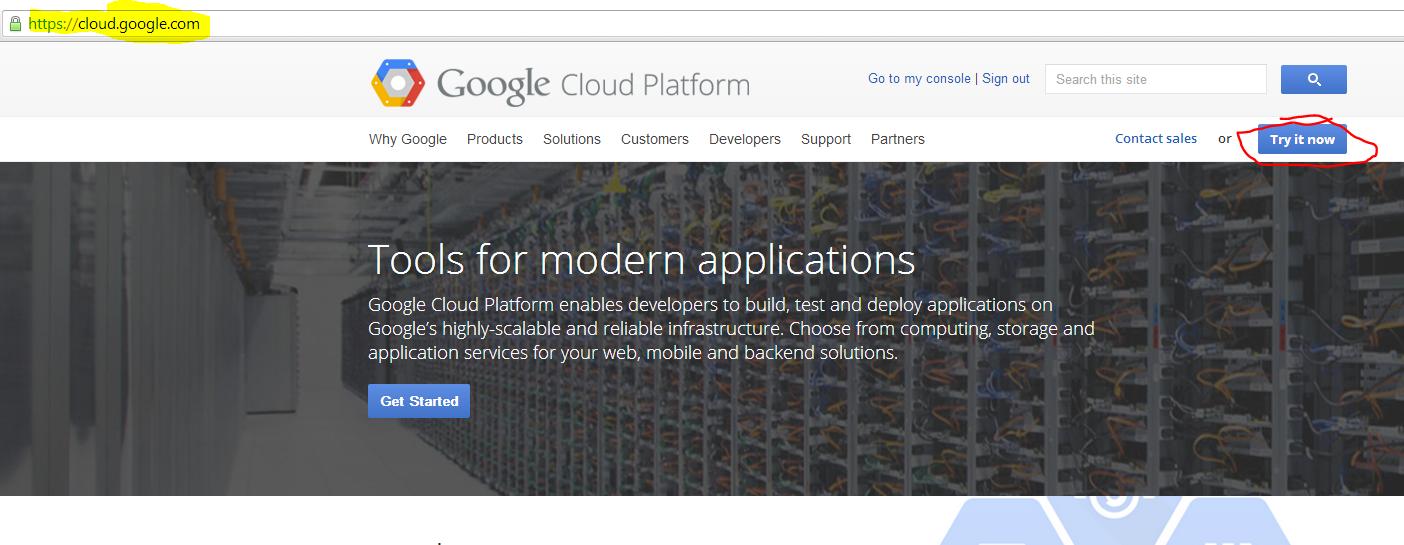Open the Developers navigation item
Image resolution: width=1404 pixels, height=545 pixels.
click(x=745, y=139)
